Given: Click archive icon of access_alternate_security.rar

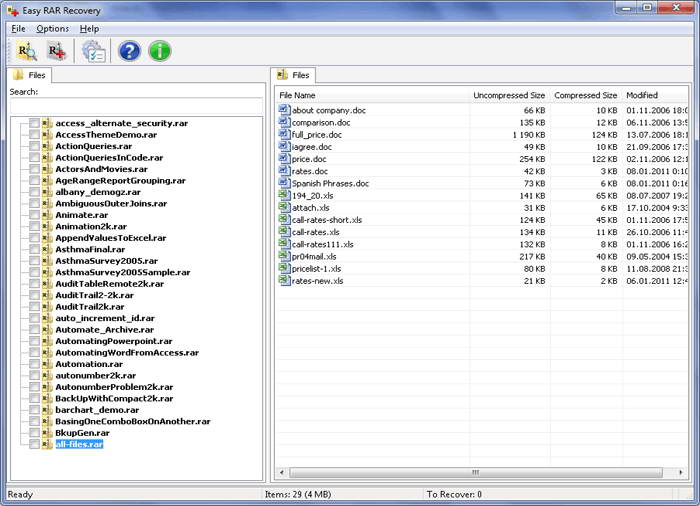Looking at the screenshot, I should tap(47, 123).
